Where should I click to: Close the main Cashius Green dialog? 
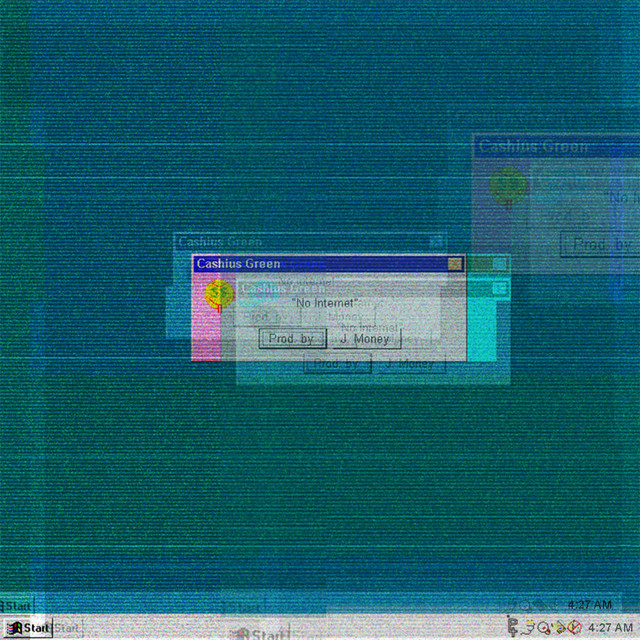[455, 264]
